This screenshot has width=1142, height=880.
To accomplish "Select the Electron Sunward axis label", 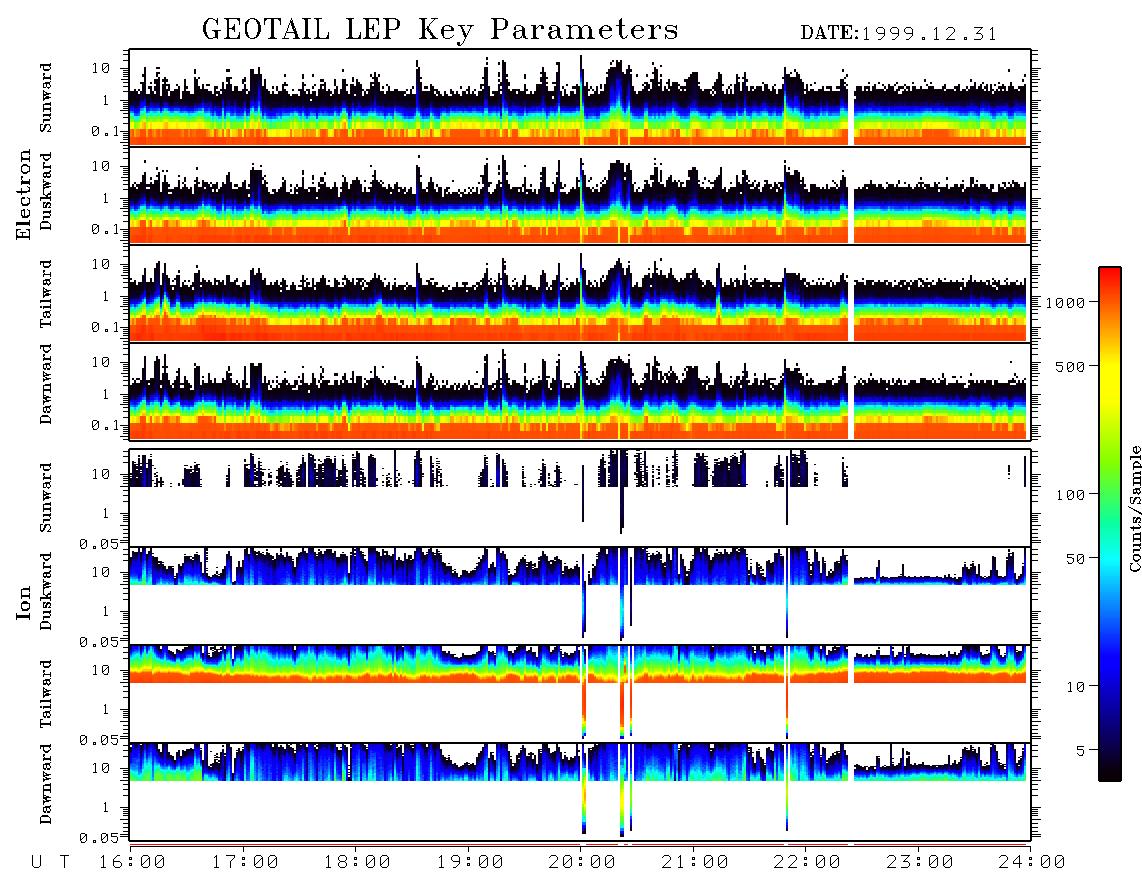I will [x=46, y=98].
